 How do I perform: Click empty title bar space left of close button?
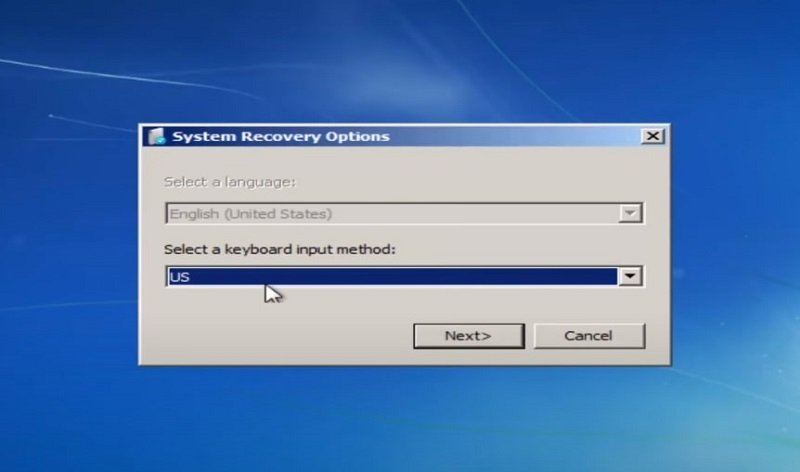point(520,137)
